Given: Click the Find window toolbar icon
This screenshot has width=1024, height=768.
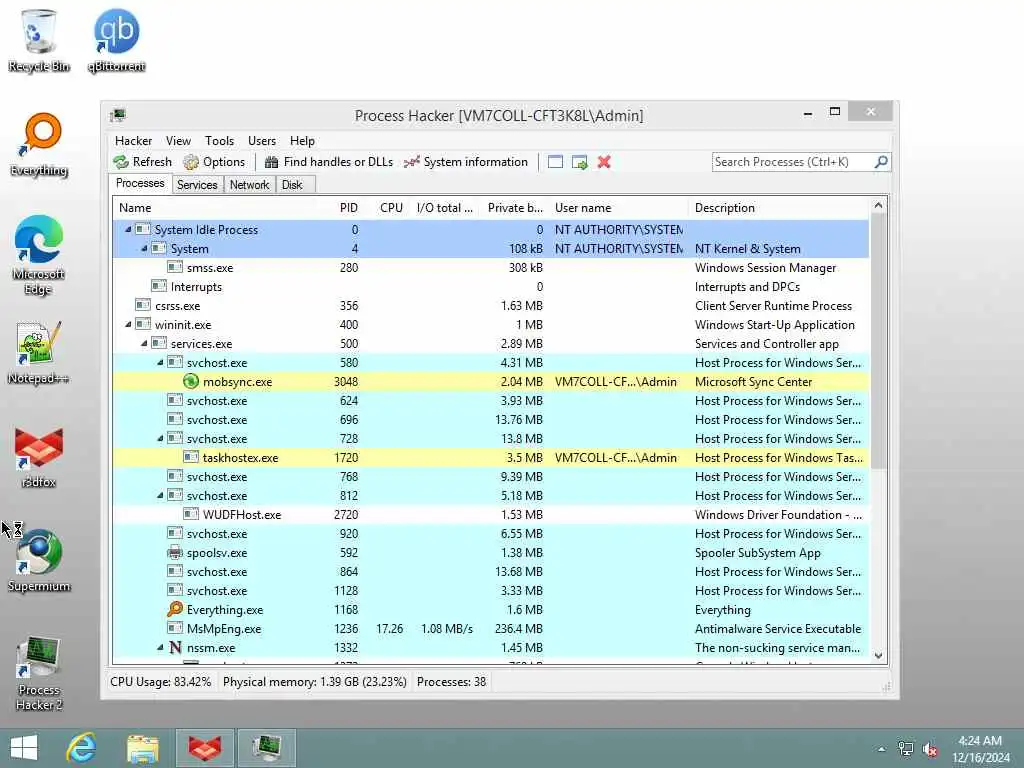Looking at the screenshot, I should click(555, 162).
